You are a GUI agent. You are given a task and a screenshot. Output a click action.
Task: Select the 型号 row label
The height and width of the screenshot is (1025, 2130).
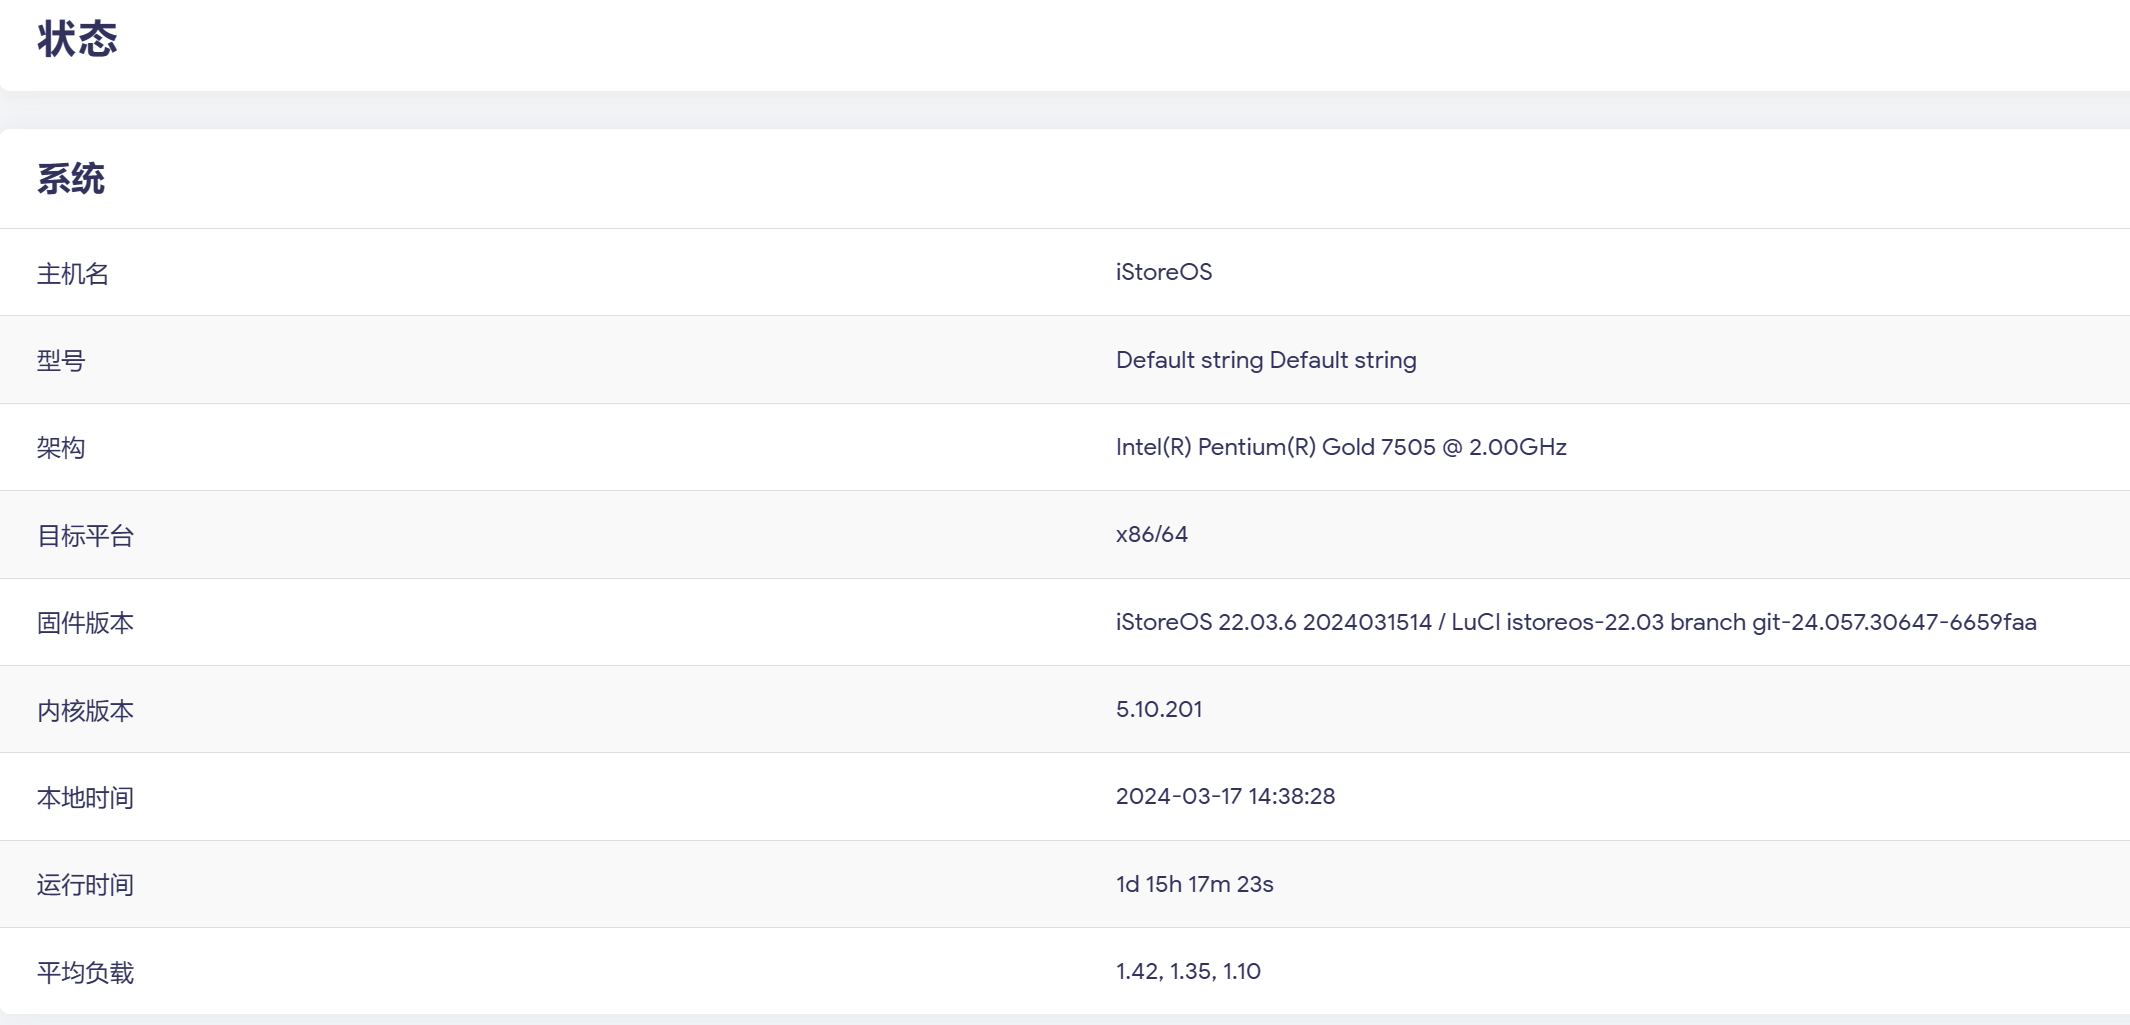click(61, 360)
